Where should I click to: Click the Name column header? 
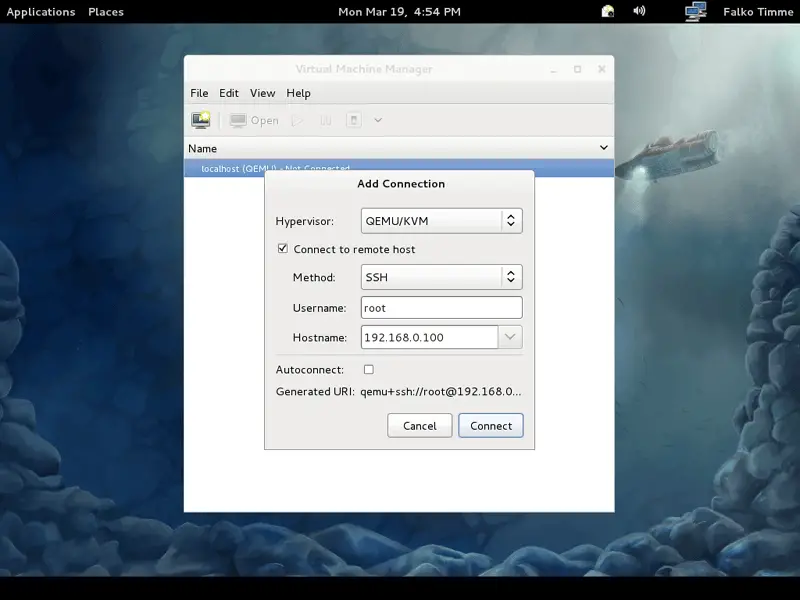203,148
